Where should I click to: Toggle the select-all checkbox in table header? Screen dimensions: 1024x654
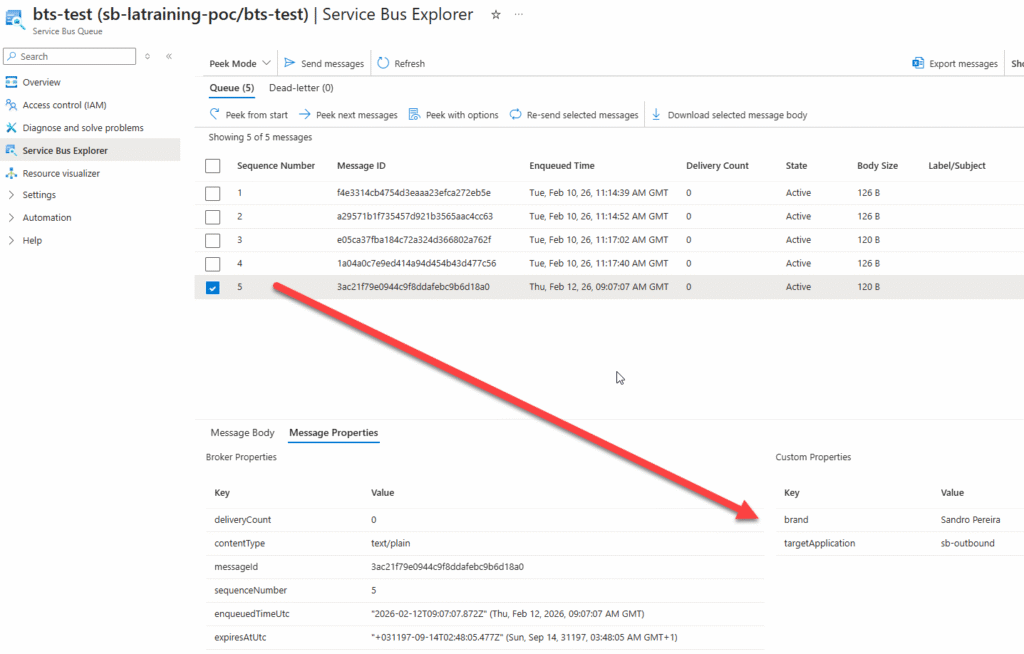[x=213, y=166]
